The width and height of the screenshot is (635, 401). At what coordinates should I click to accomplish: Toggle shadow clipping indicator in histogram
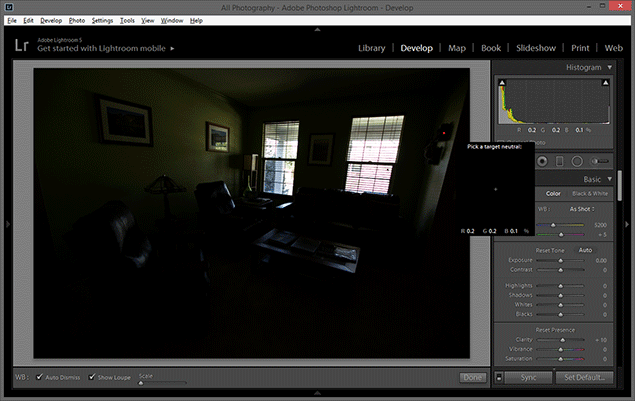coord(502,84)
